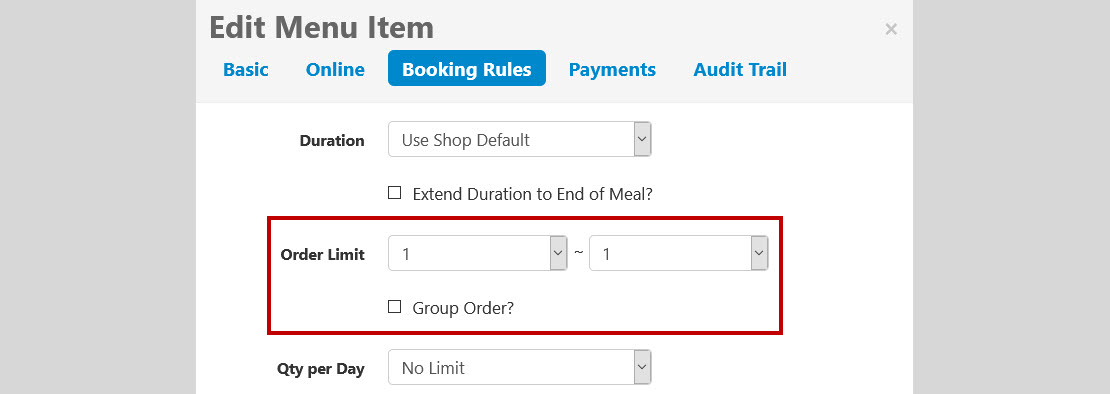Open the maximum Order Limit dropdown

[x=678, y=253]
